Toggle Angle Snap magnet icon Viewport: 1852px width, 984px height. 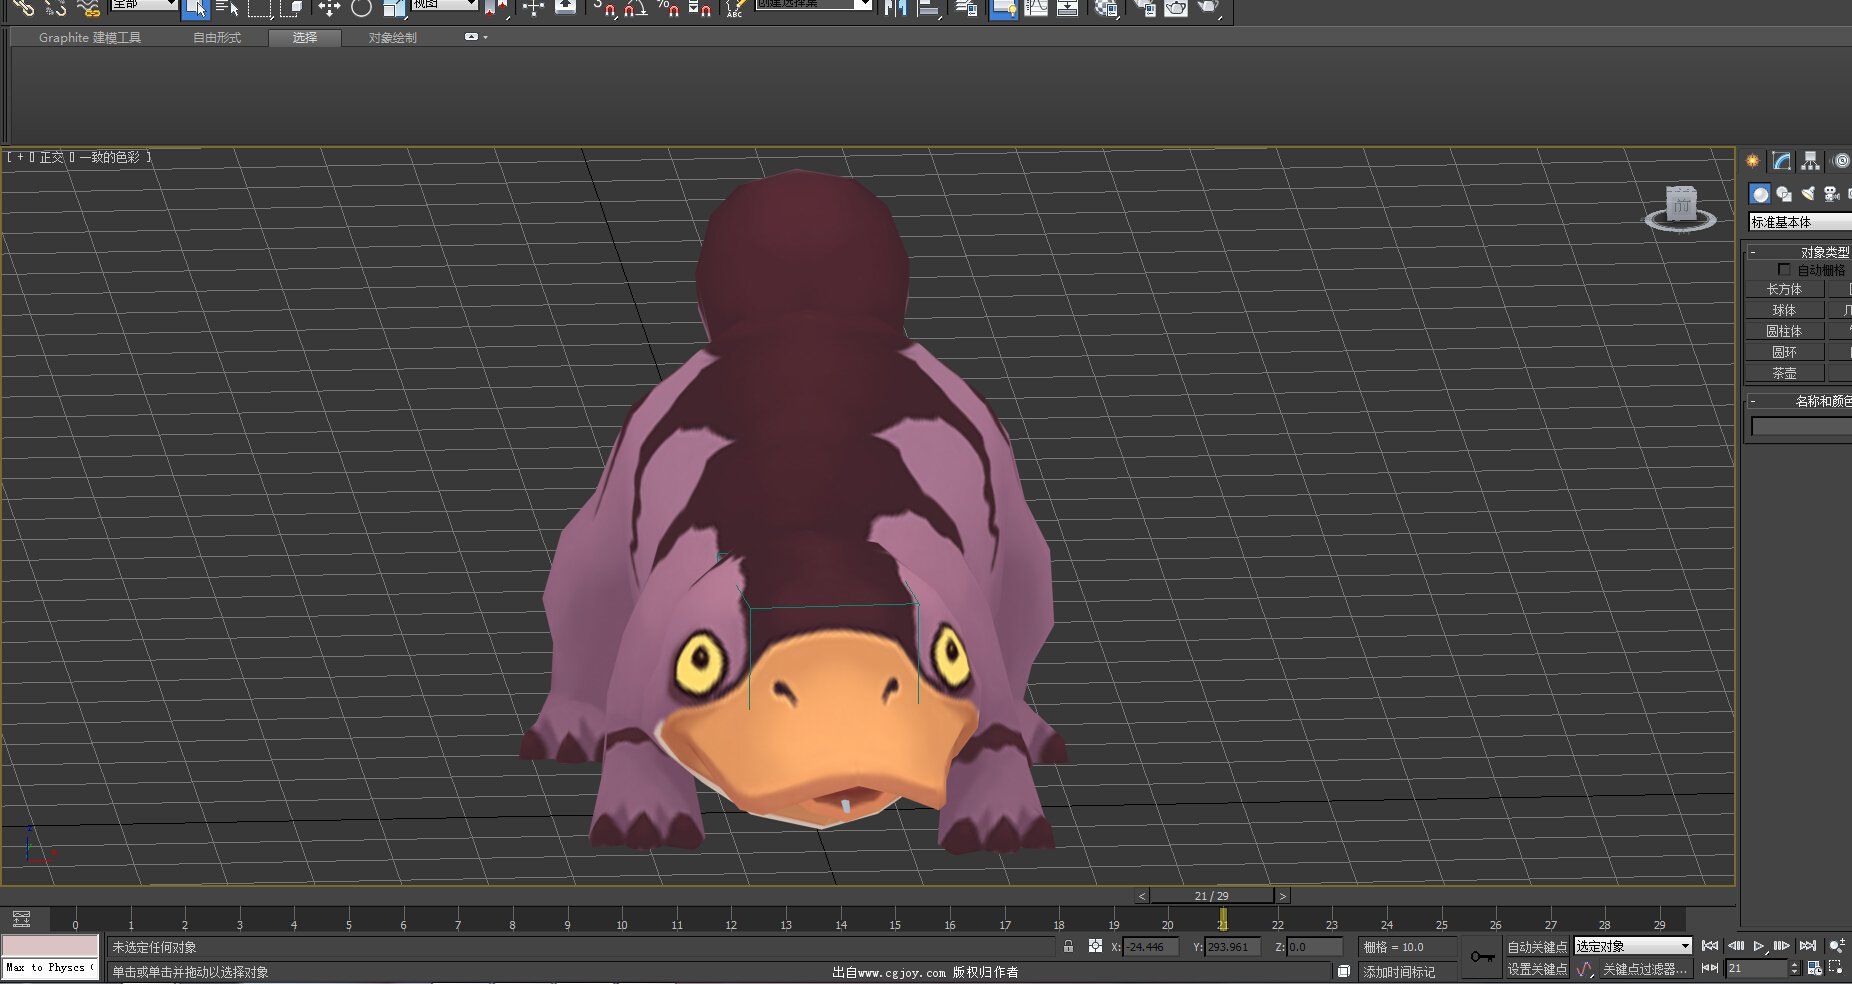point(635,8)
